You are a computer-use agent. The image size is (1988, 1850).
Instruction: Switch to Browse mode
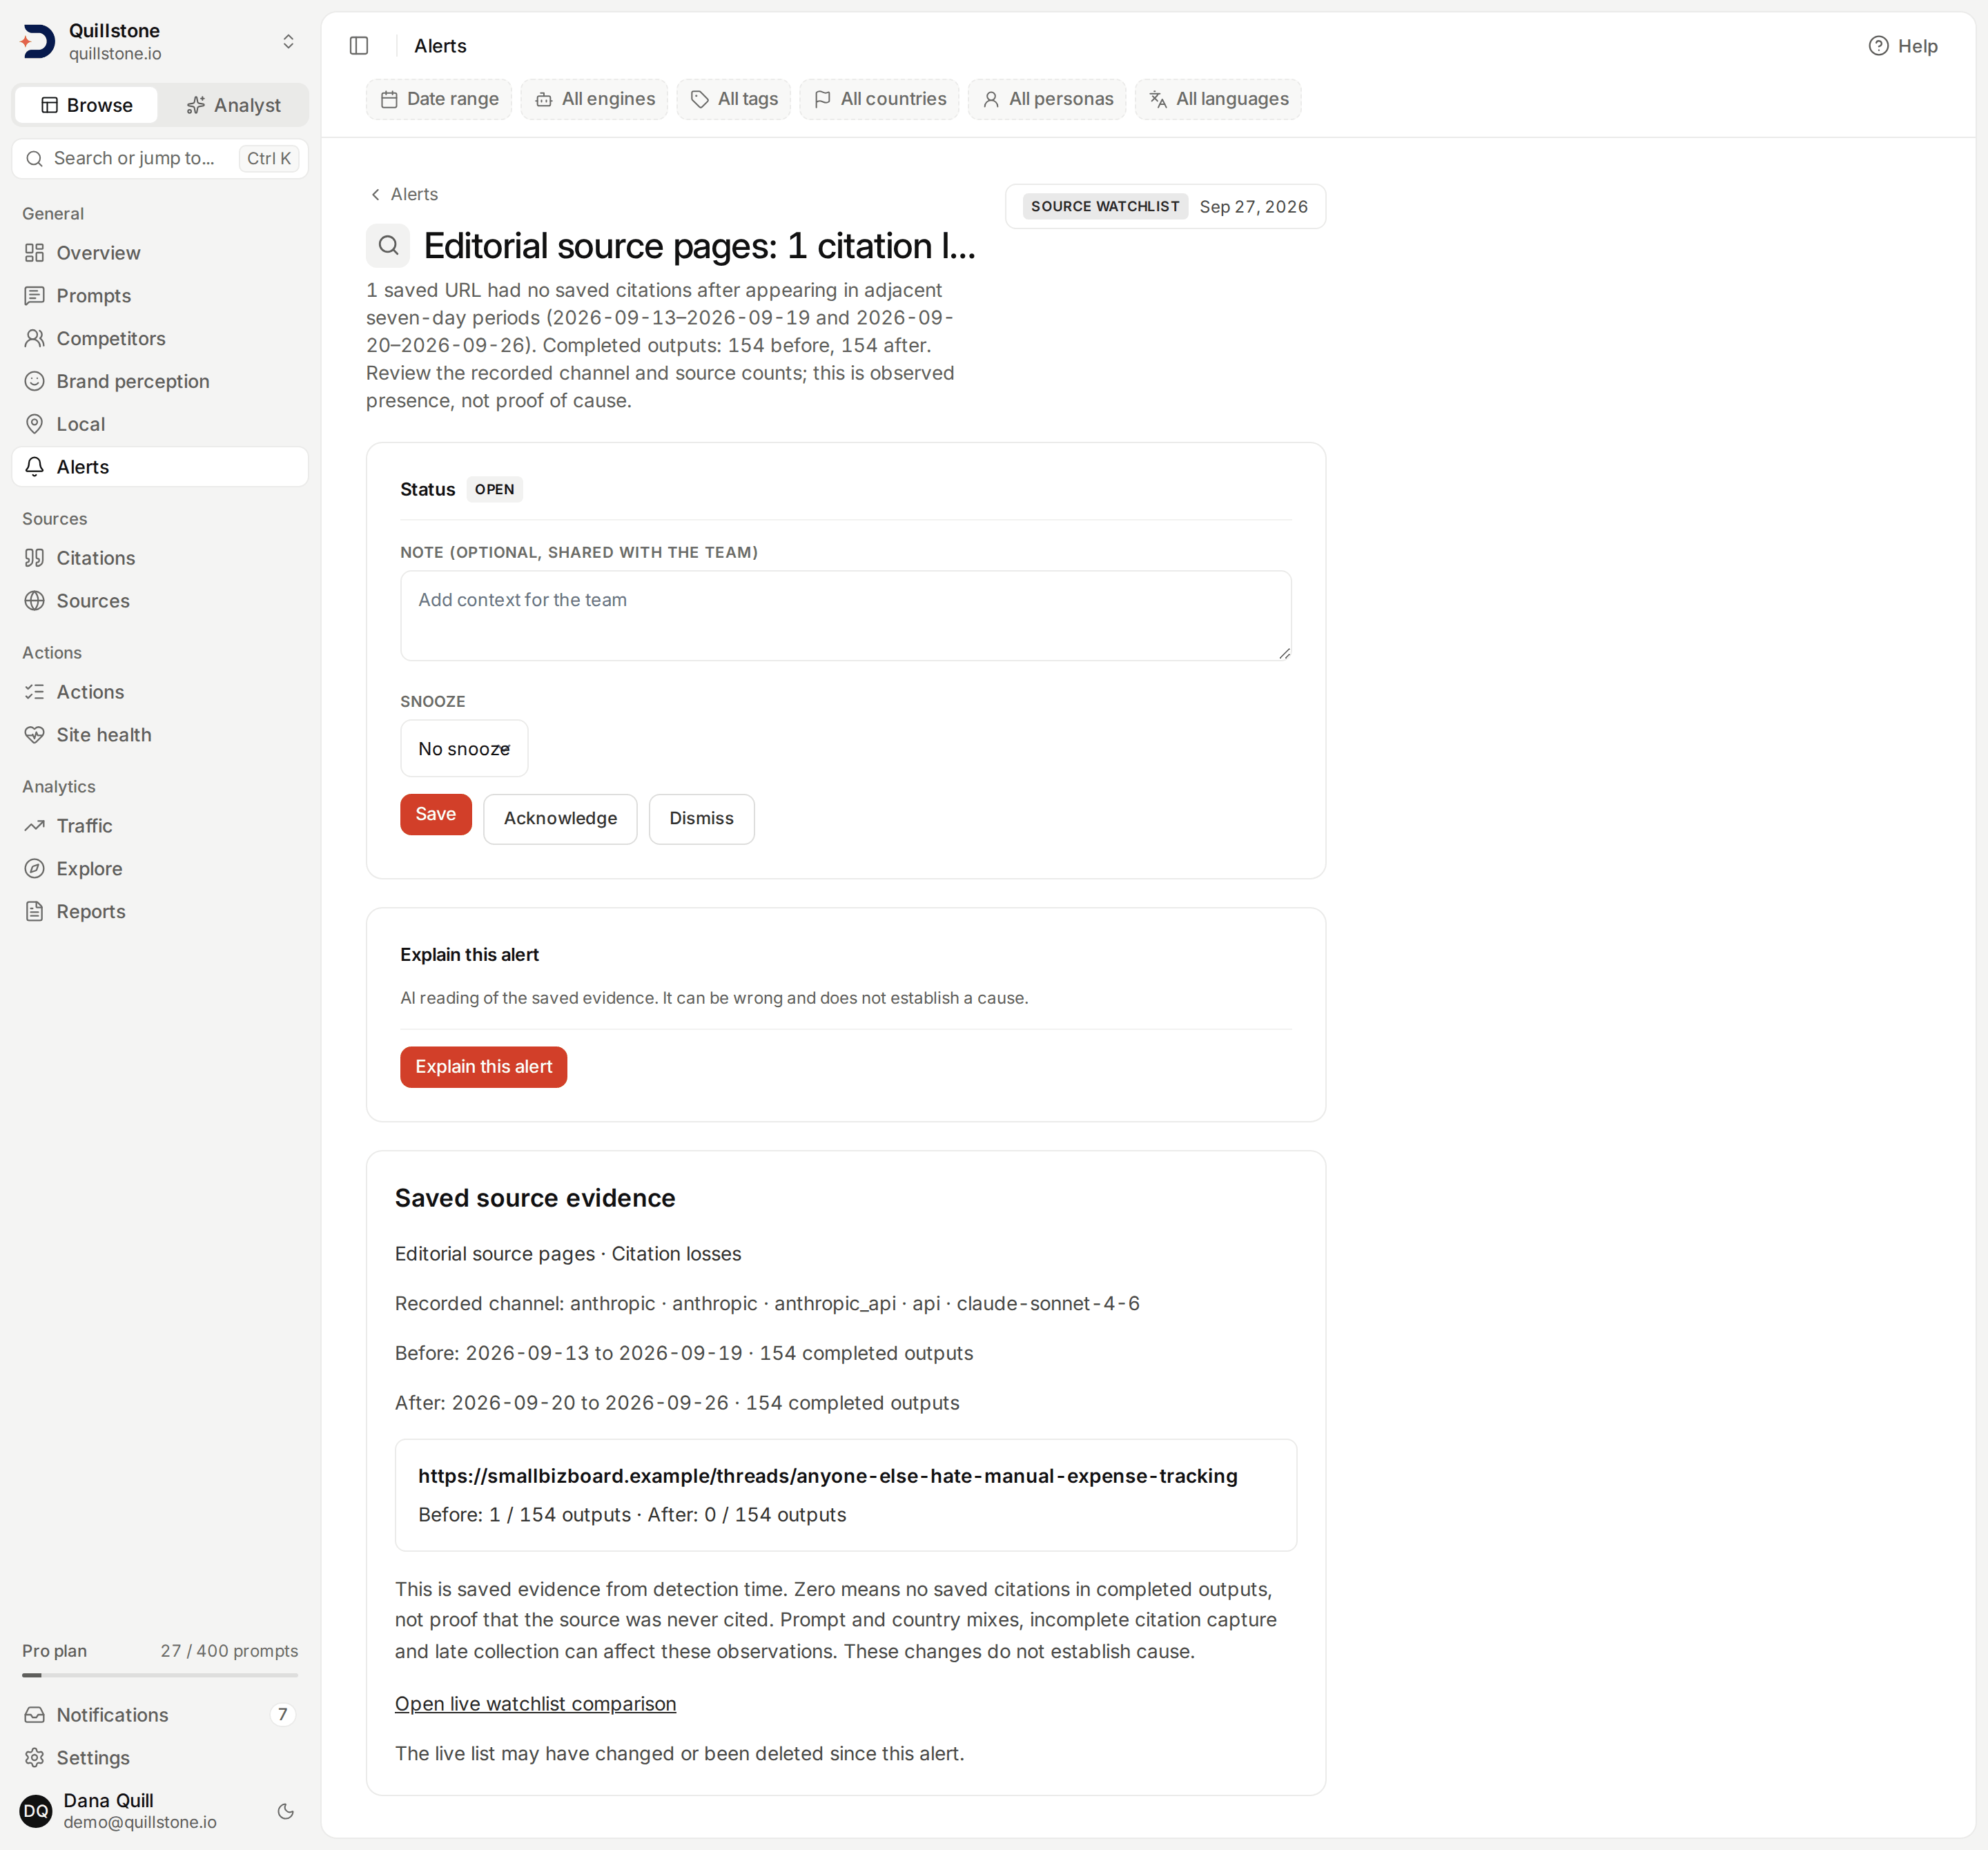87,105
